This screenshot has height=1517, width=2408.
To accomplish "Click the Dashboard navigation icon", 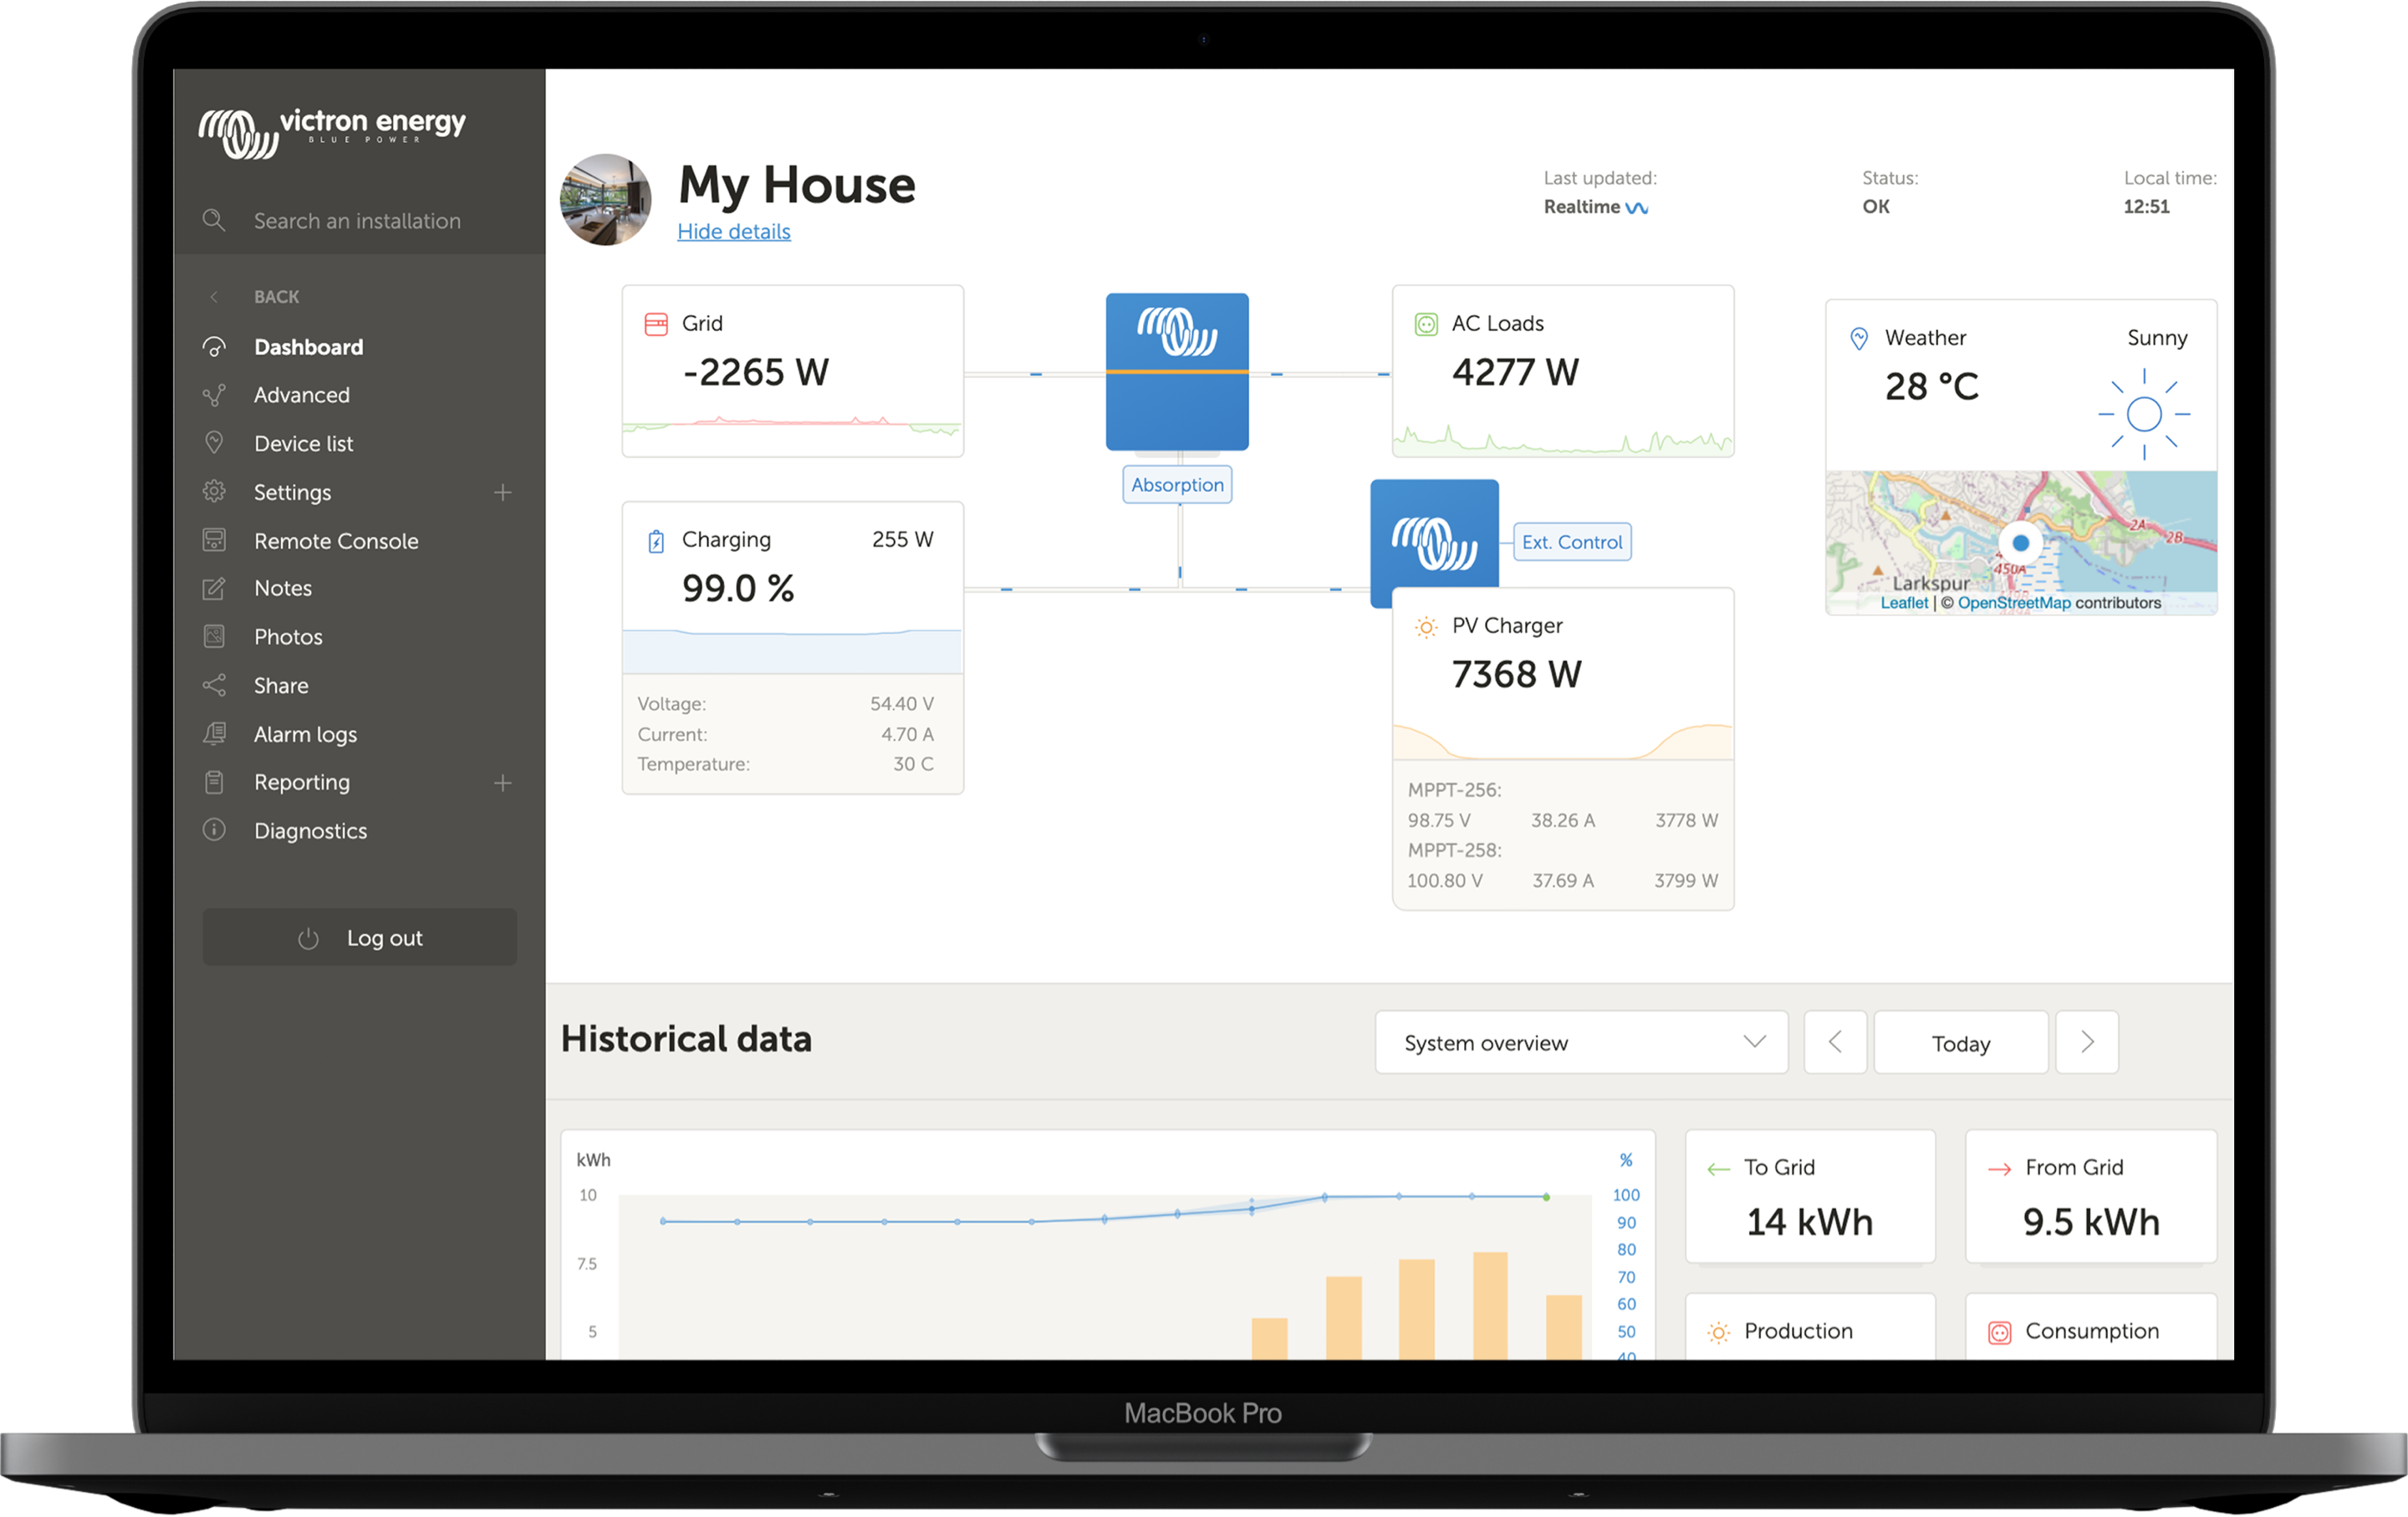I will tap(213, 346).
